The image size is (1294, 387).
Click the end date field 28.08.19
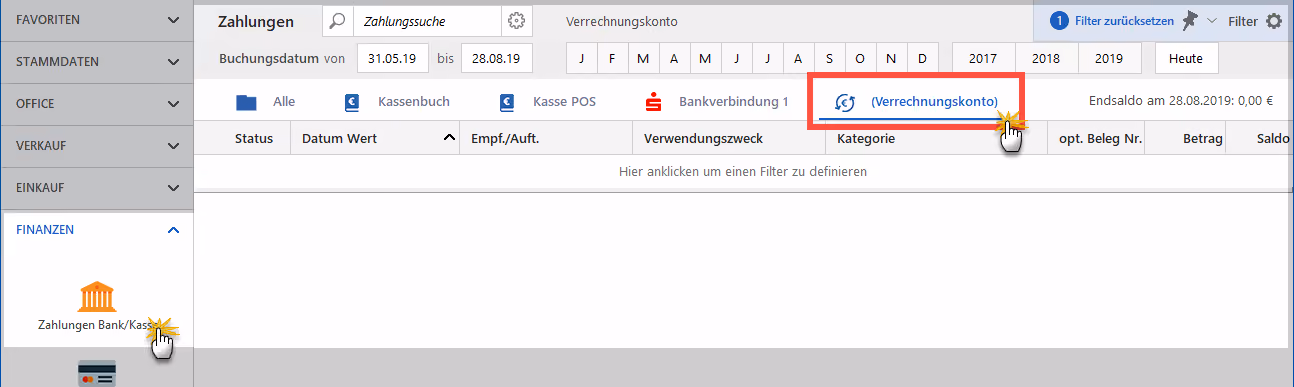click(496, 58)
